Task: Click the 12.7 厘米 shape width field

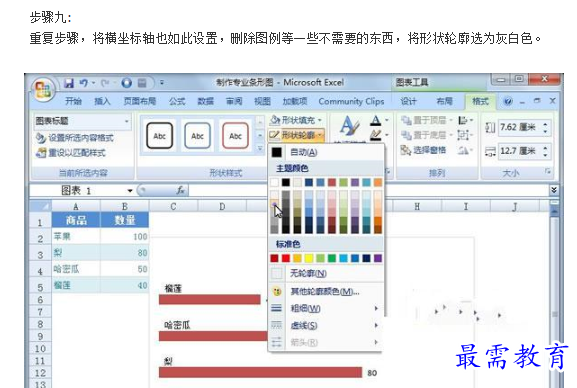Action: click(520, 151)
